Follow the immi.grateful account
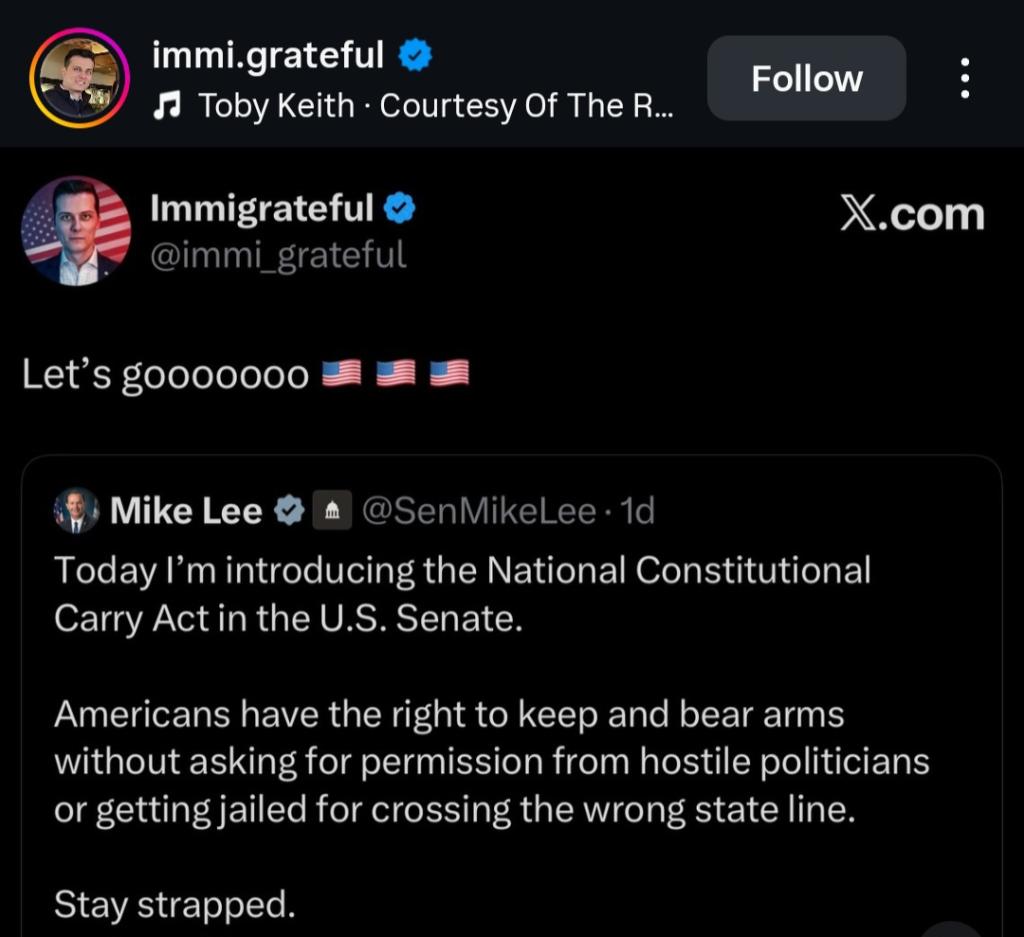This screenshot has height=937, width=1024. click(806, 78)
